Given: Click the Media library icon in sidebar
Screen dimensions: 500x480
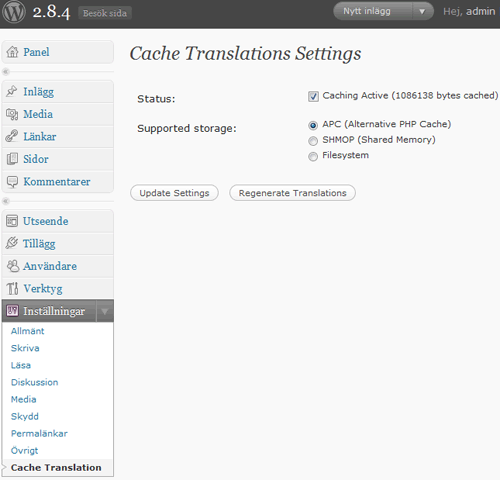Looking at the screenshot, I should 12,114.
